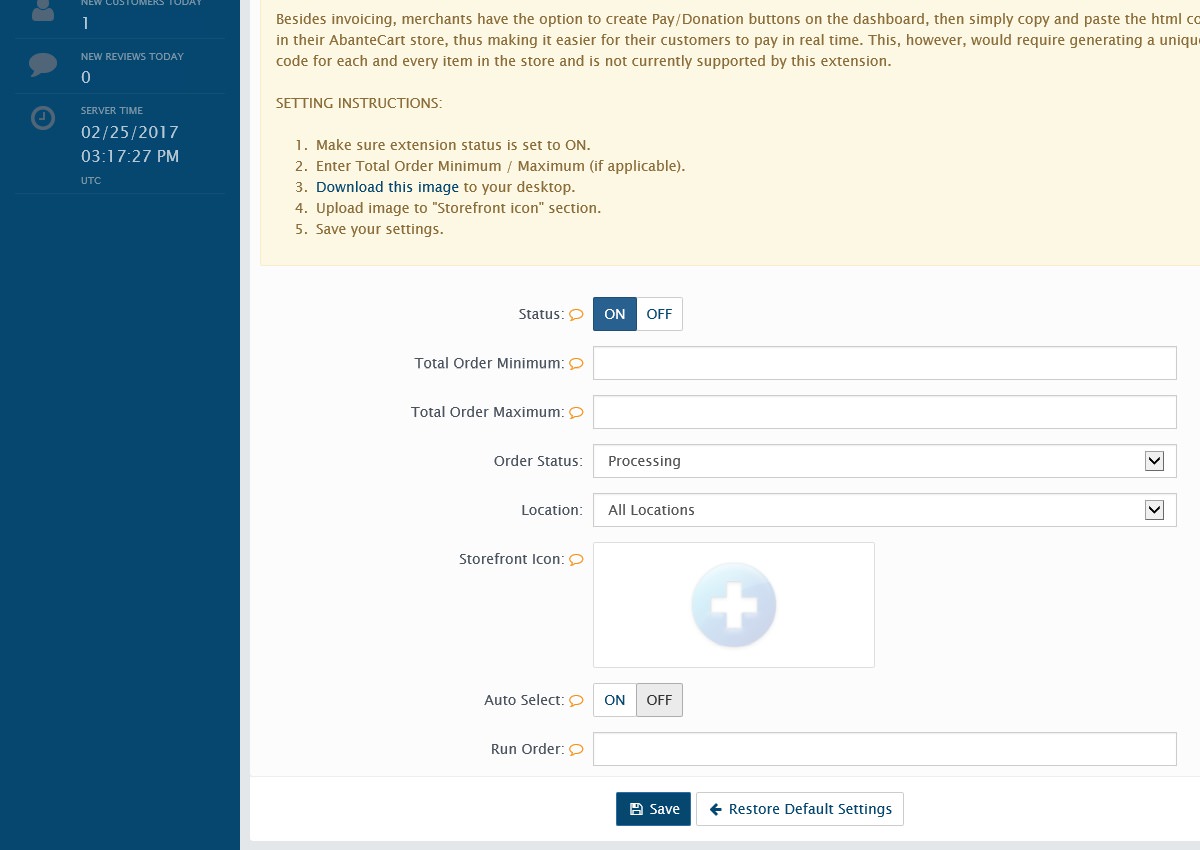The height and width of the screenshot is (850, 1200).
Task: Set Auto Select to OFF
Action: point(659,700)
